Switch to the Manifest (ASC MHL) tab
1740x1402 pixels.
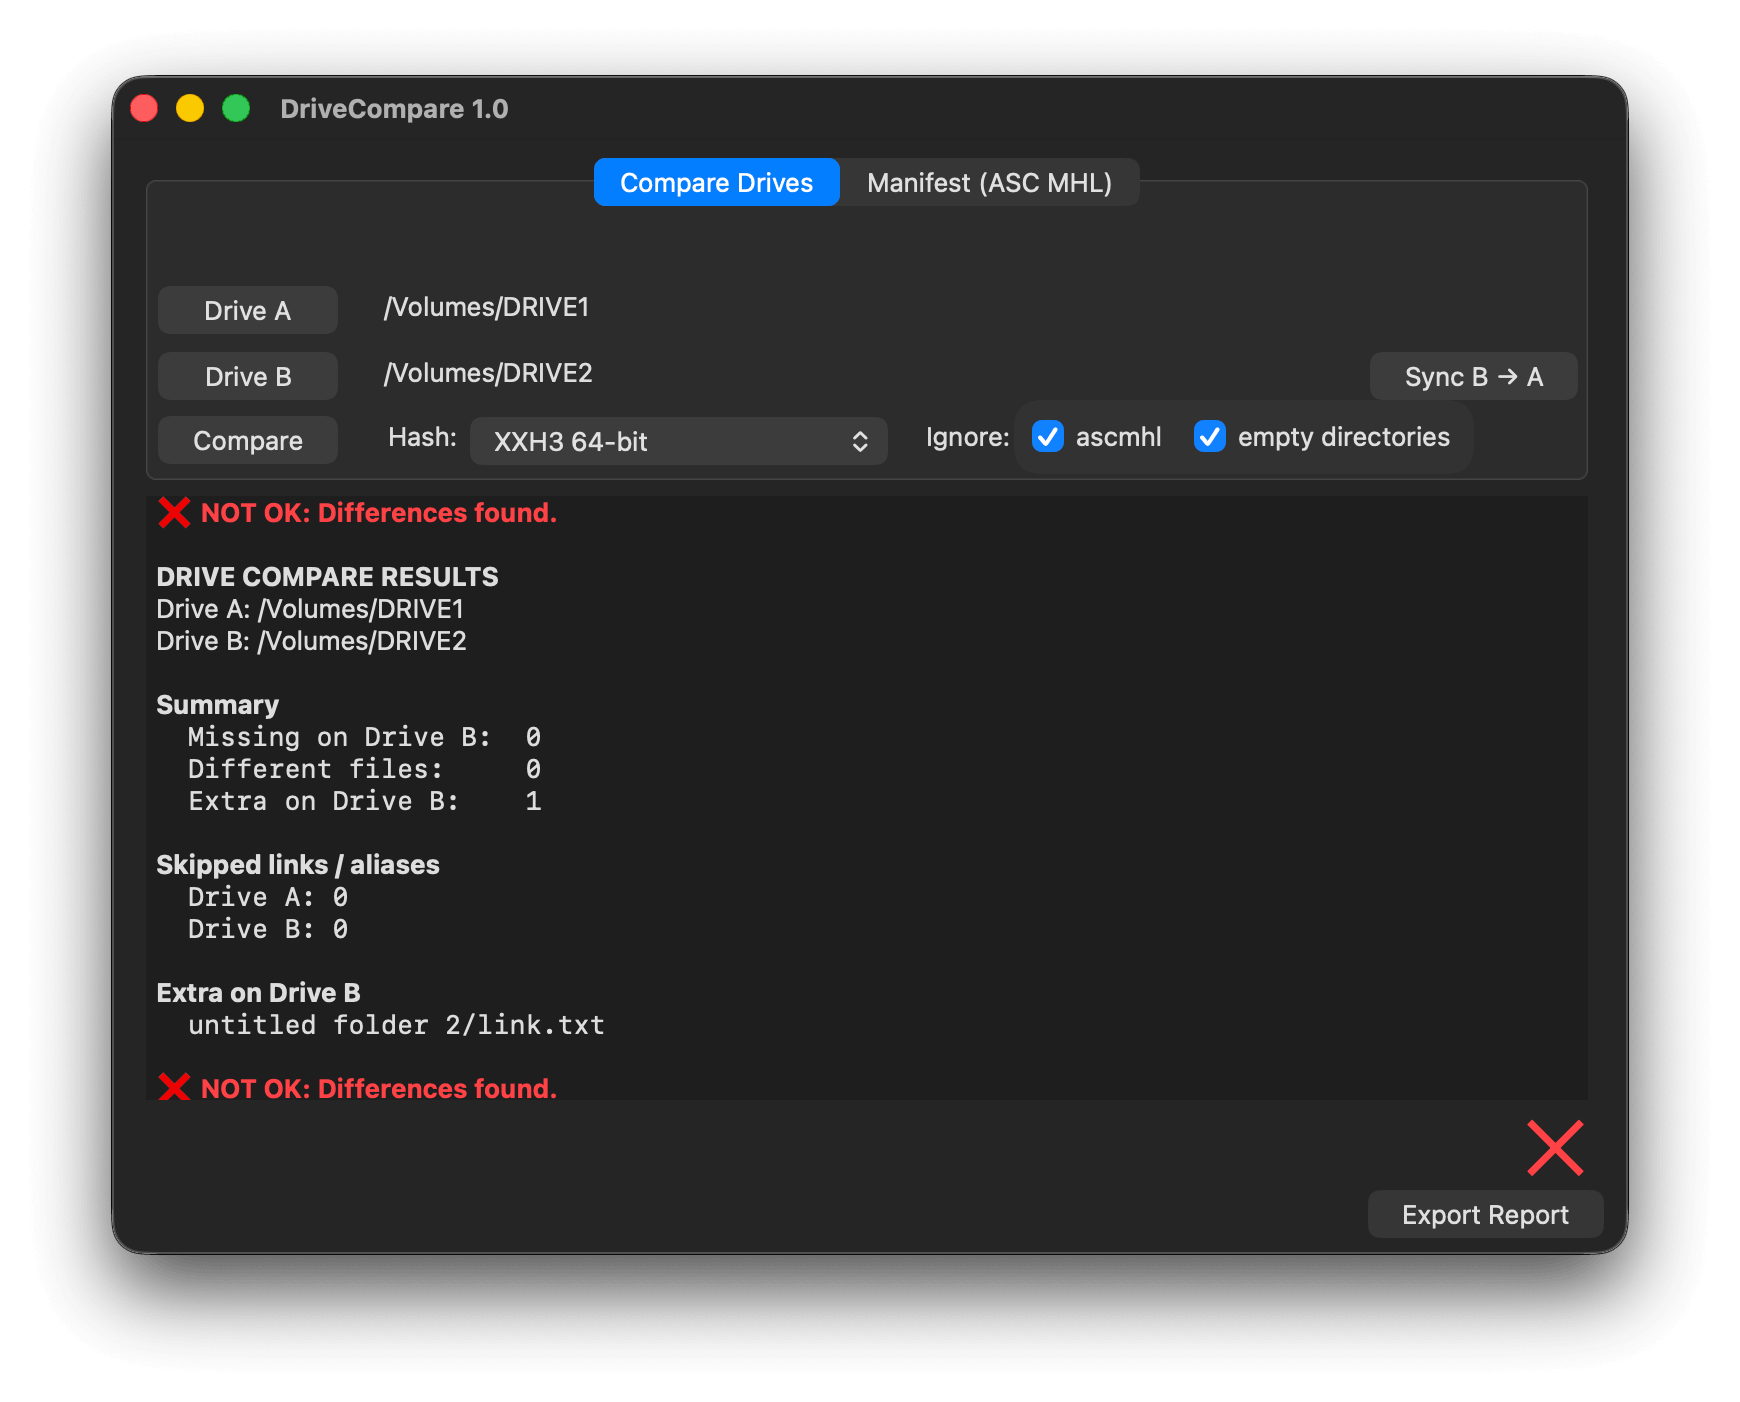click(x=989, y=183)
